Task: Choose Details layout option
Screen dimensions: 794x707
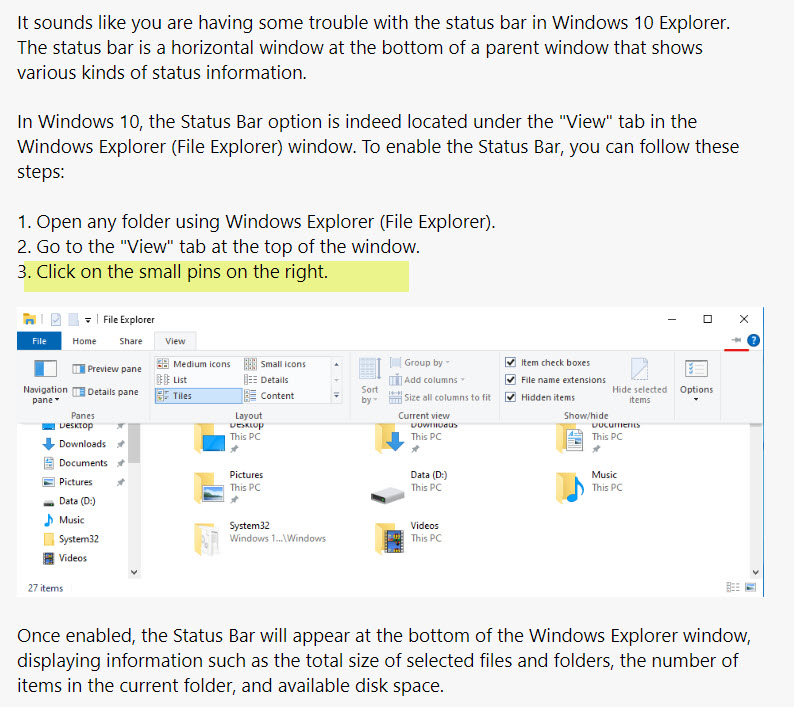Action: pyautogui.click(x=266, y=379)
